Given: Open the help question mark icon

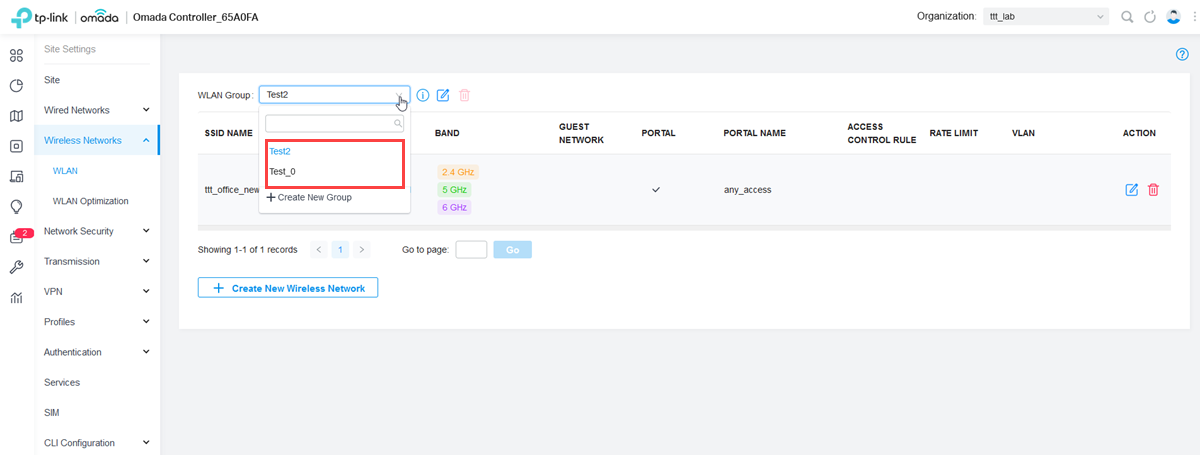Looking at the screenshot, I should (1182, 54).
